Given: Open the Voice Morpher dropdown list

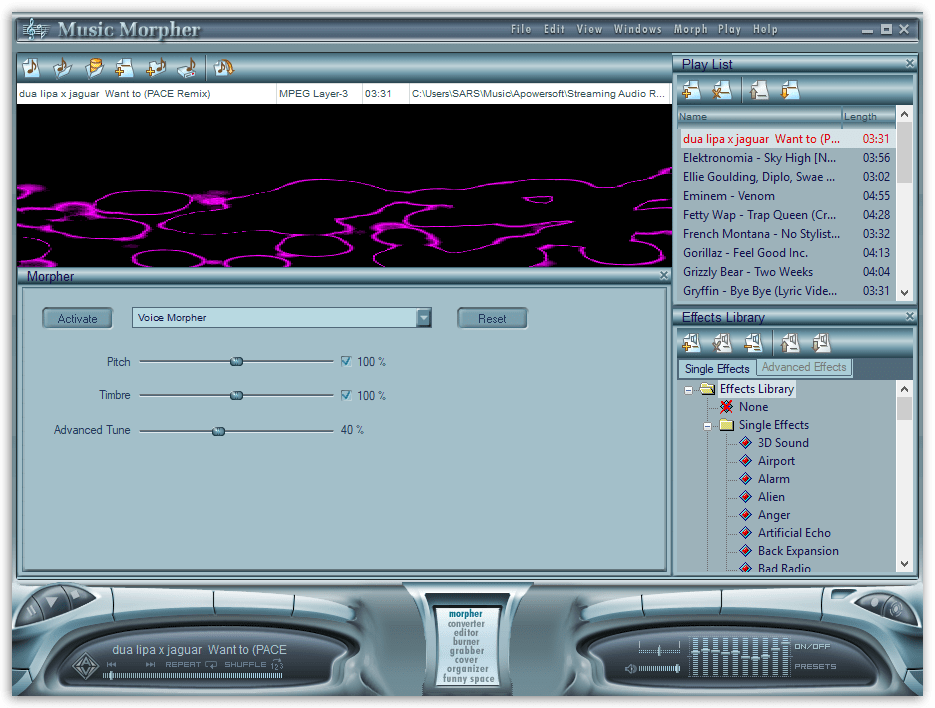Looking at the screenshot, I should [424, 318].
